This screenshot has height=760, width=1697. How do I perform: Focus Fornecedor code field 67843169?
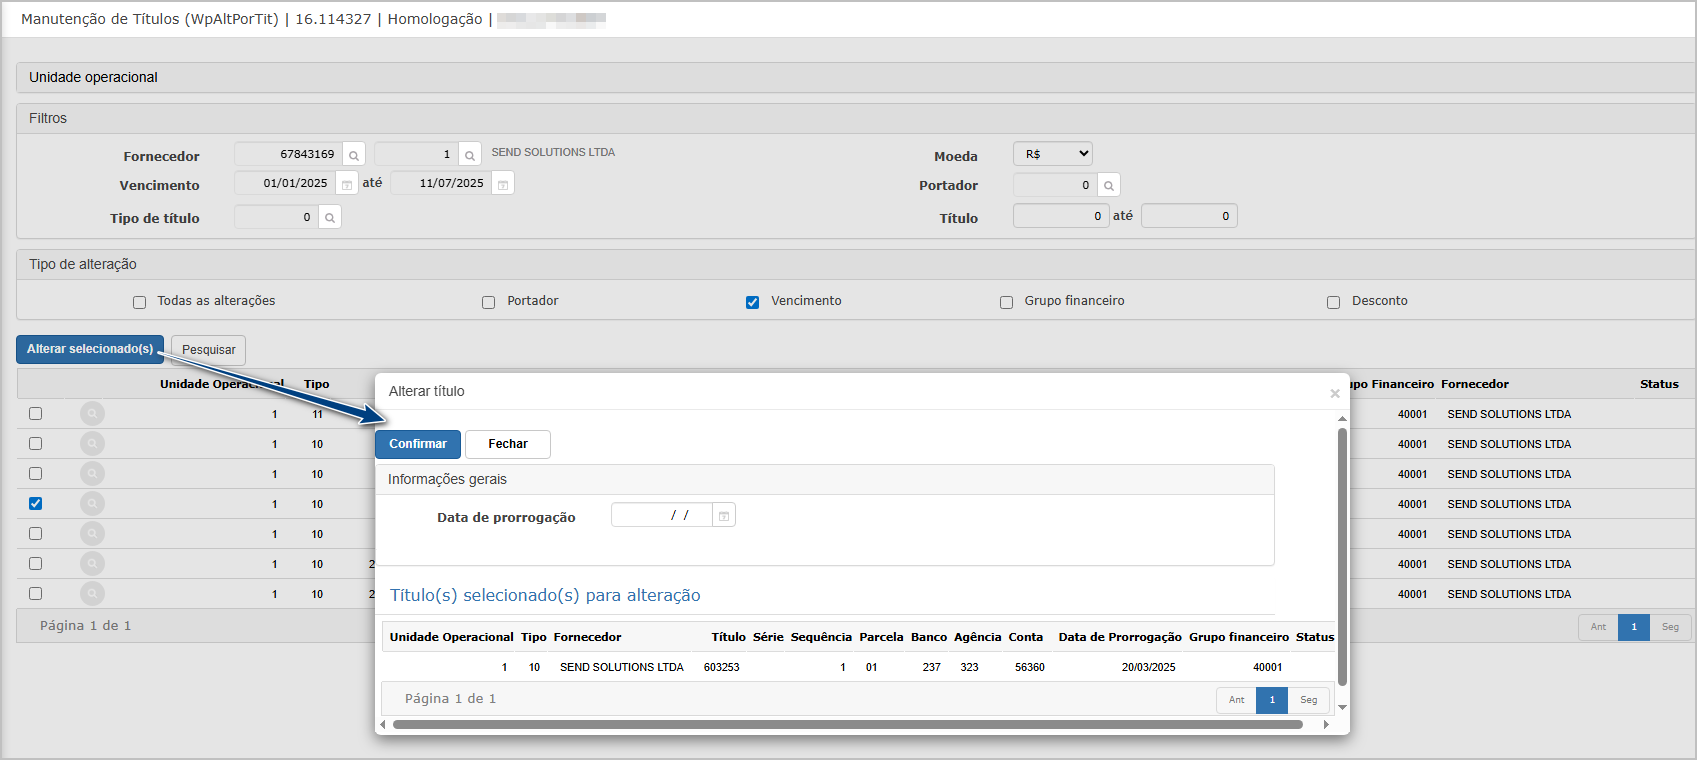pyautogui.click(x=288, y=154)
